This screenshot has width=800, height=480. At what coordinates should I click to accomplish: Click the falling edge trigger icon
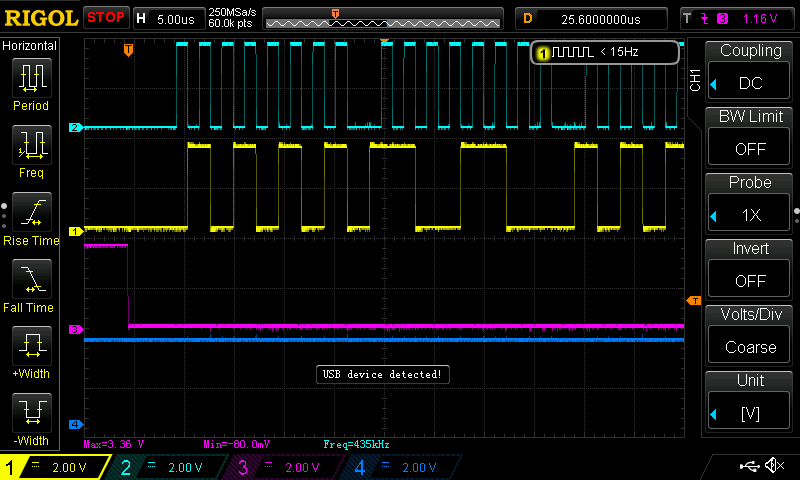tap(705, 19)
